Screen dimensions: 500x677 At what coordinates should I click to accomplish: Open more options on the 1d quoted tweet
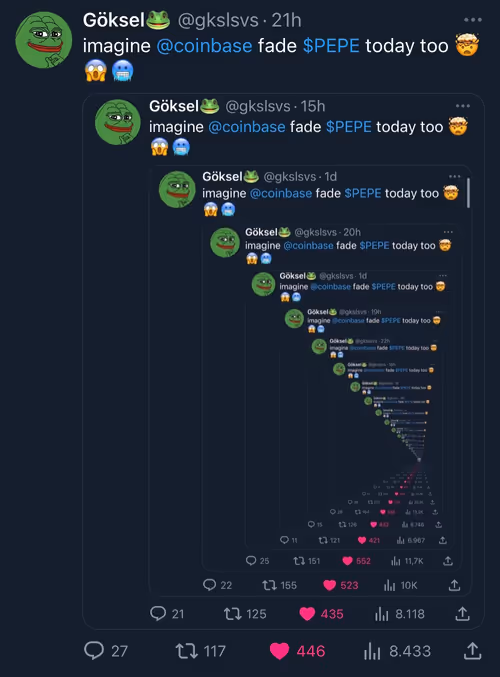455,177
